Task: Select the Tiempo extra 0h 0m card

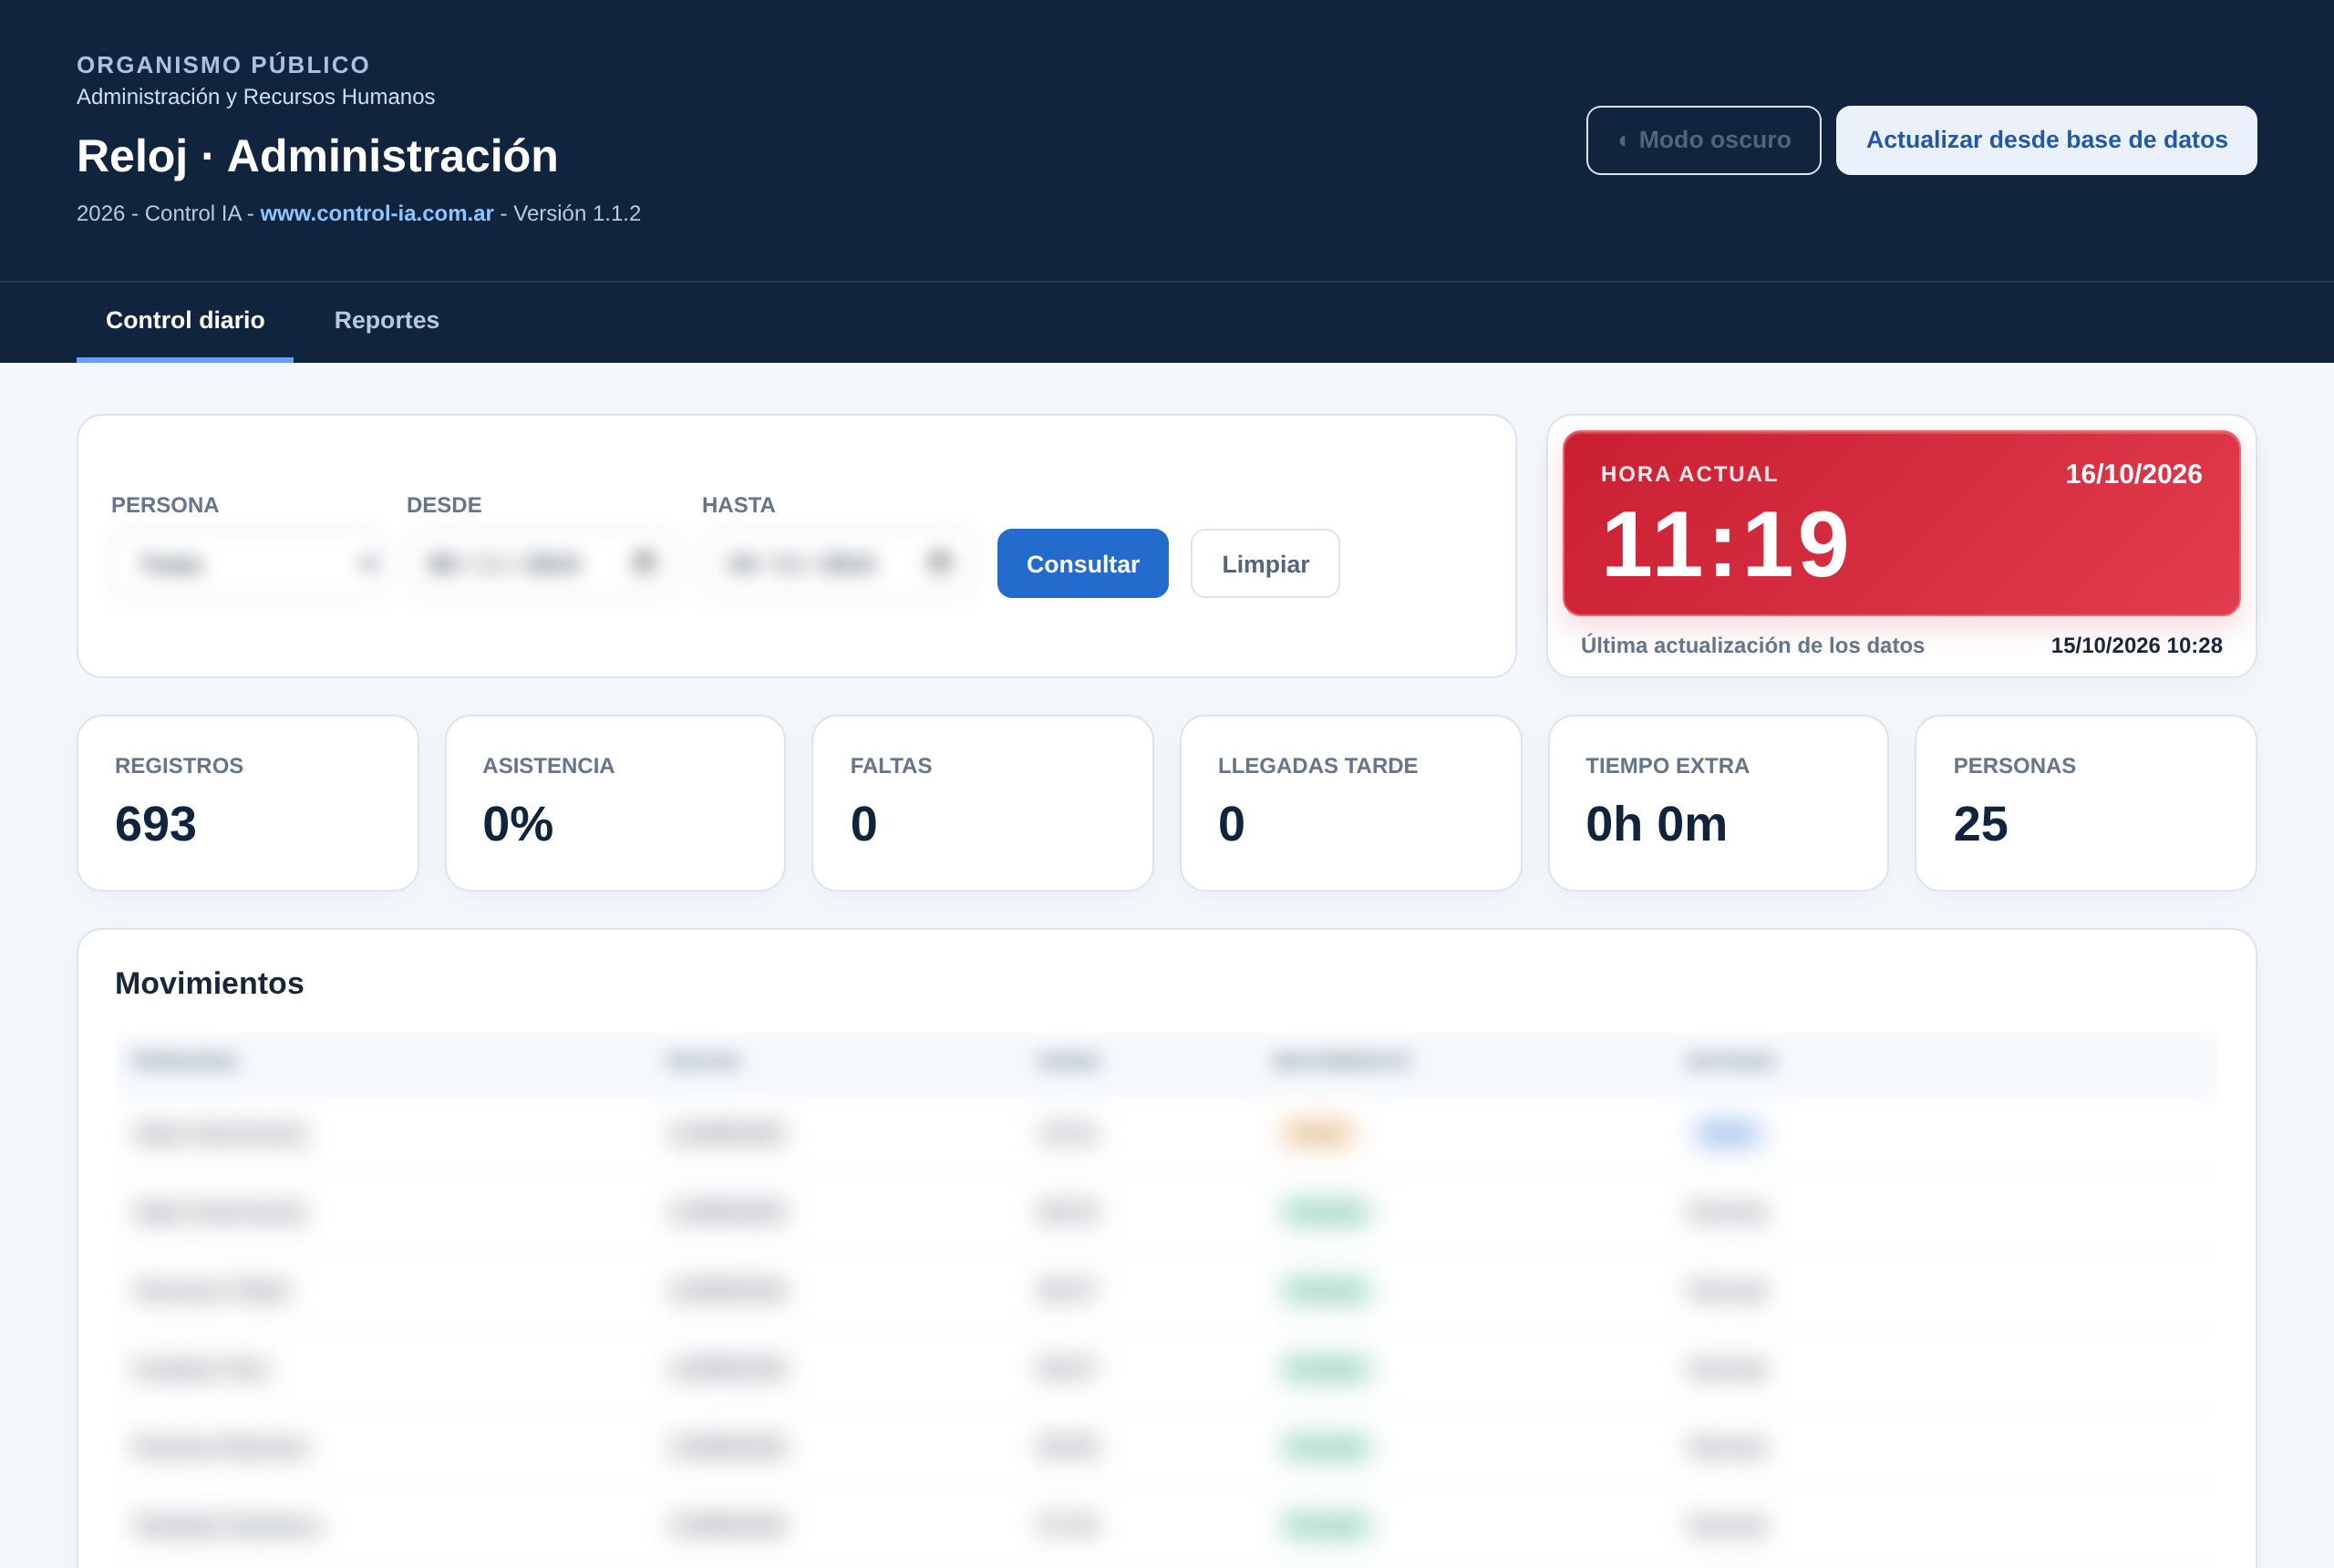Action: [x=1717, y=803]
